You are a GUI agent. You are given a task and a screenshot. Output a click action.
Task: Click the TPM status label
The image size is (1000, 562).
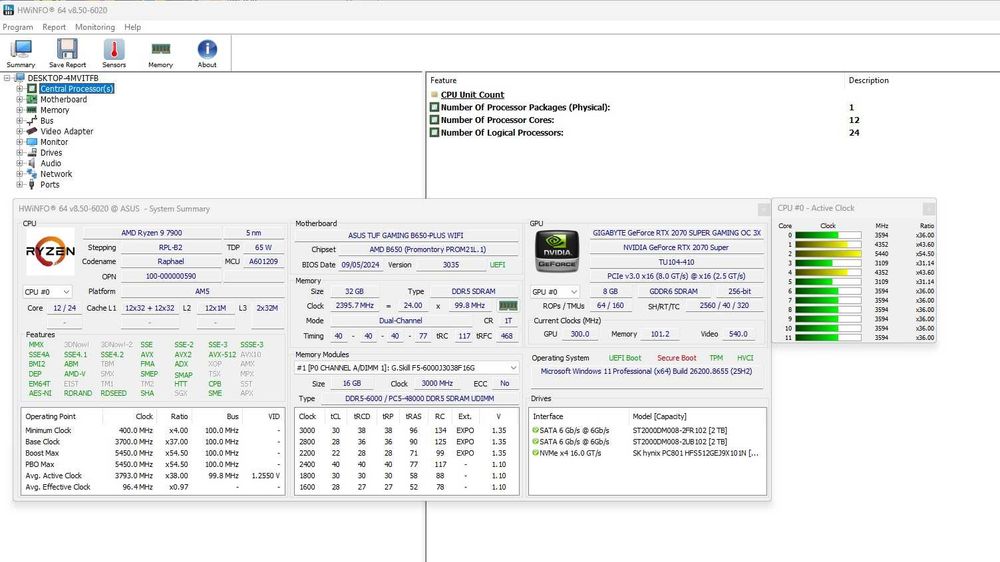716,358
